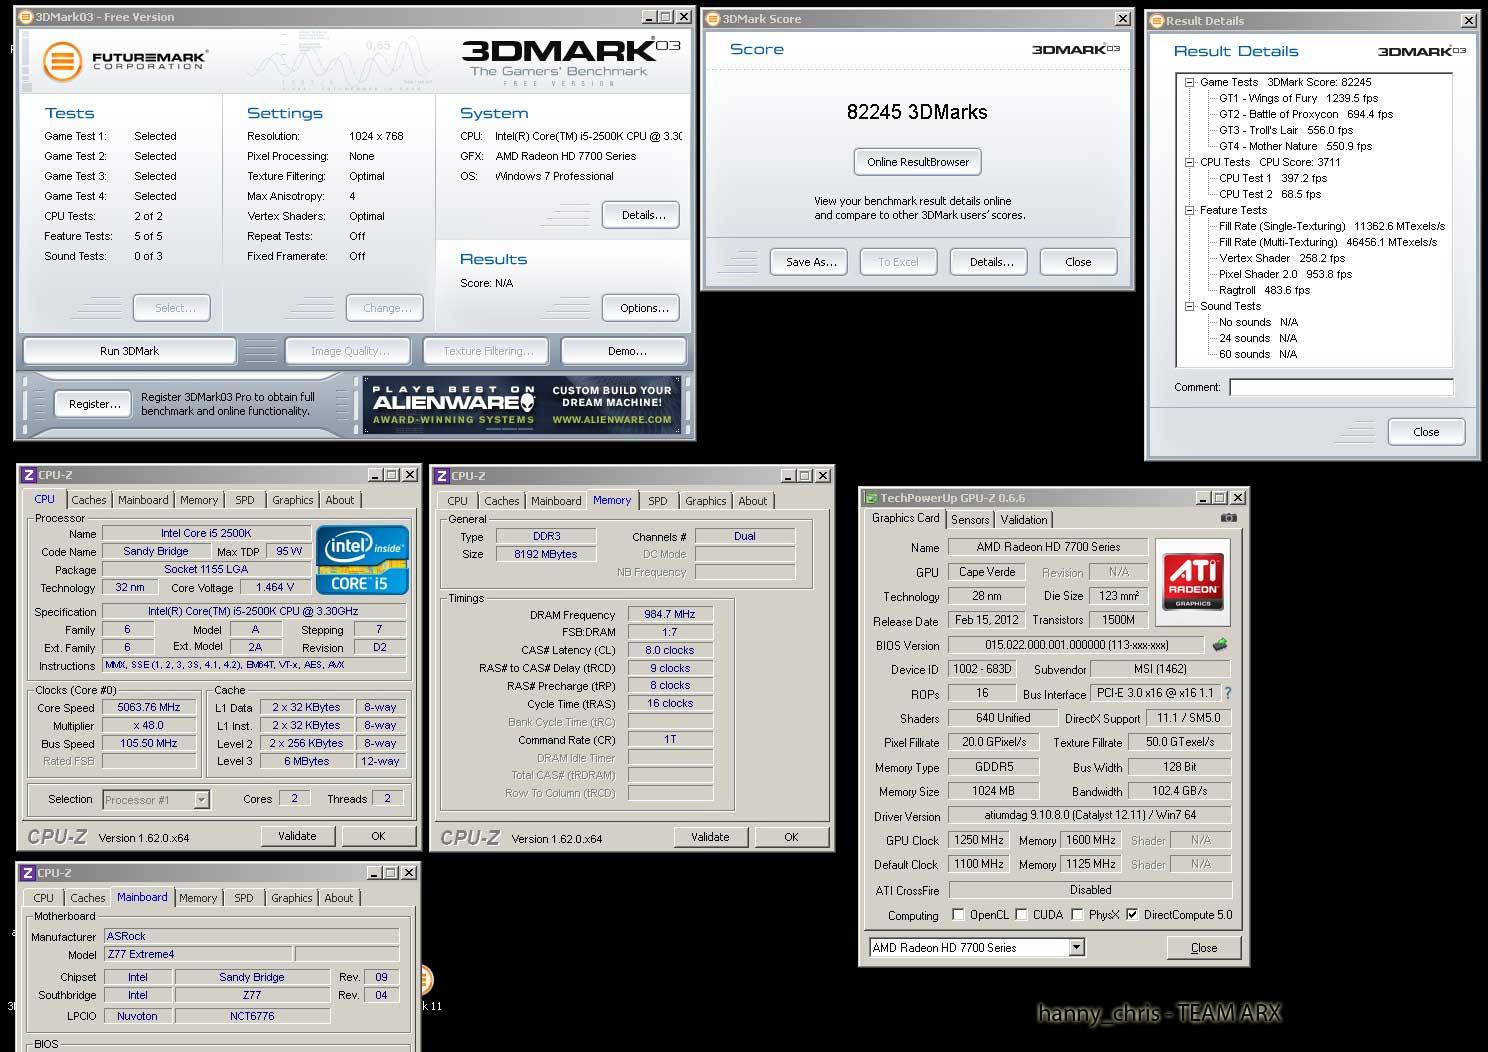
Task: Click the CPU-Z Z icon in the Memory window title bar
Action: (x=441, y=476)
